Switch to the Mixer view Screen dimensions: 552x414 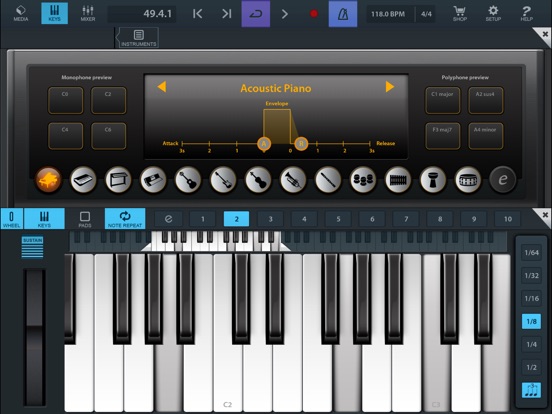click(x=88, y=13)
